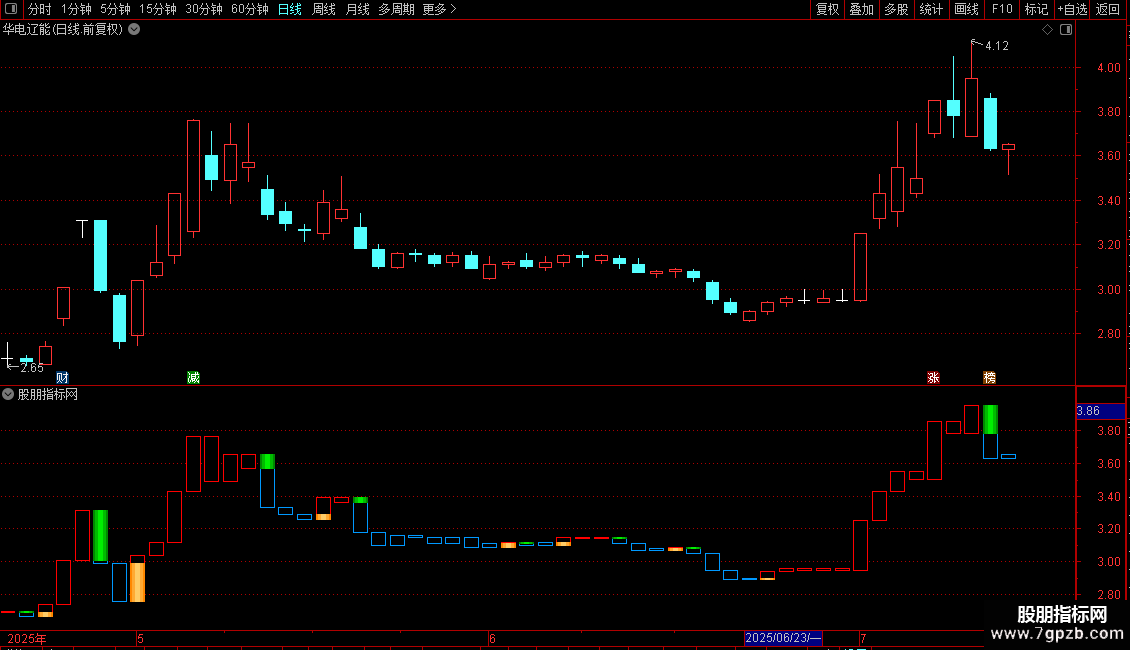
Task: Expand the 更多 period options
Action: pos(439,9)
